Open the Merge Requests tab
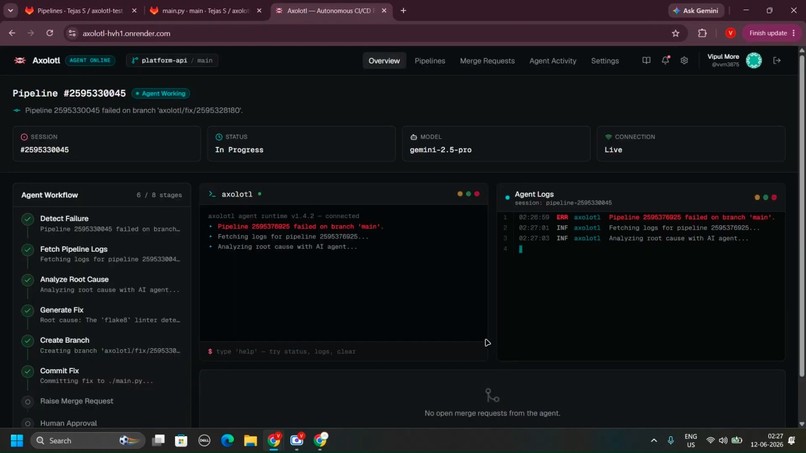 point(487,61)
